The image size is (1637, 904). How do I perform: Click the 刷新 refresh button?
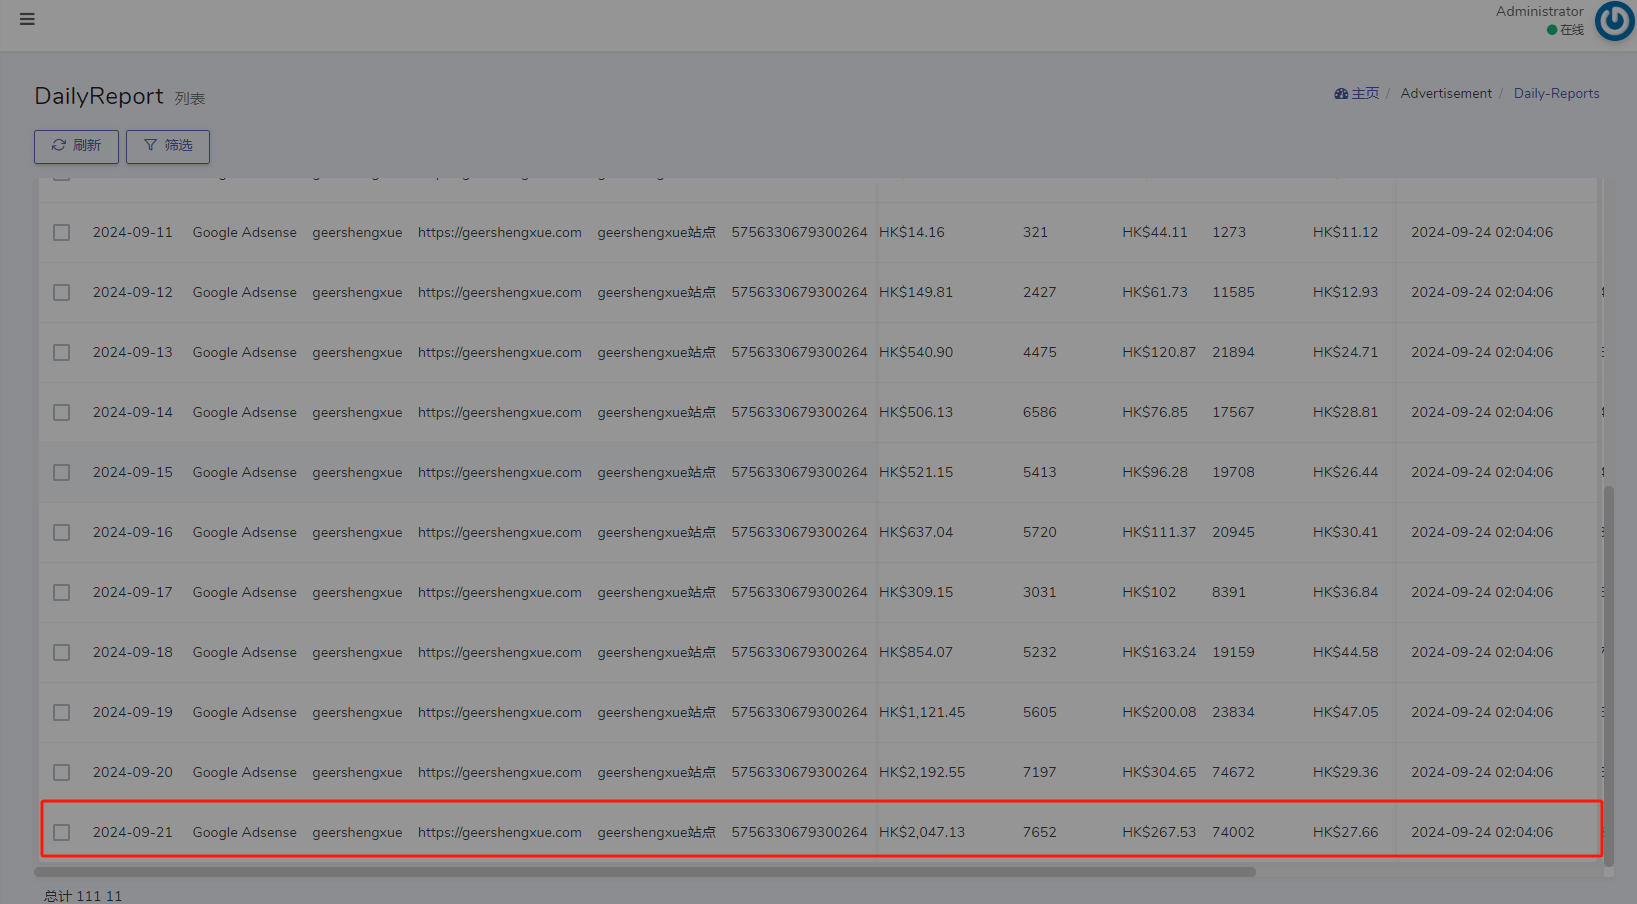coord(76,146)
